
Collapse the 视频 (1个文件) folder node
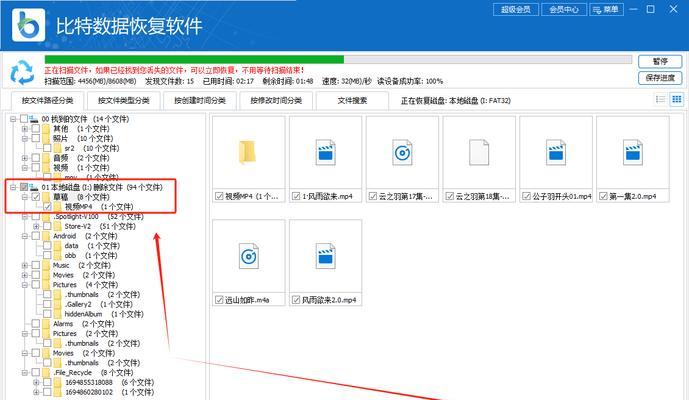pyautogui.click(x=25, y=168)
